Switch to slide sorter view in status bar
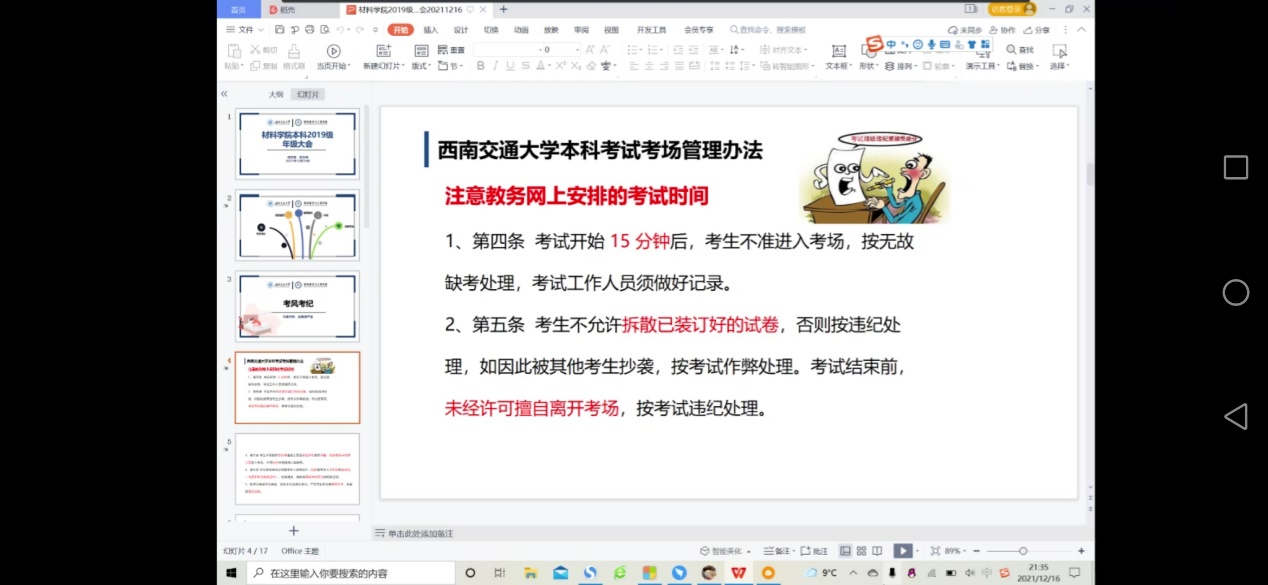 [861, 551]
